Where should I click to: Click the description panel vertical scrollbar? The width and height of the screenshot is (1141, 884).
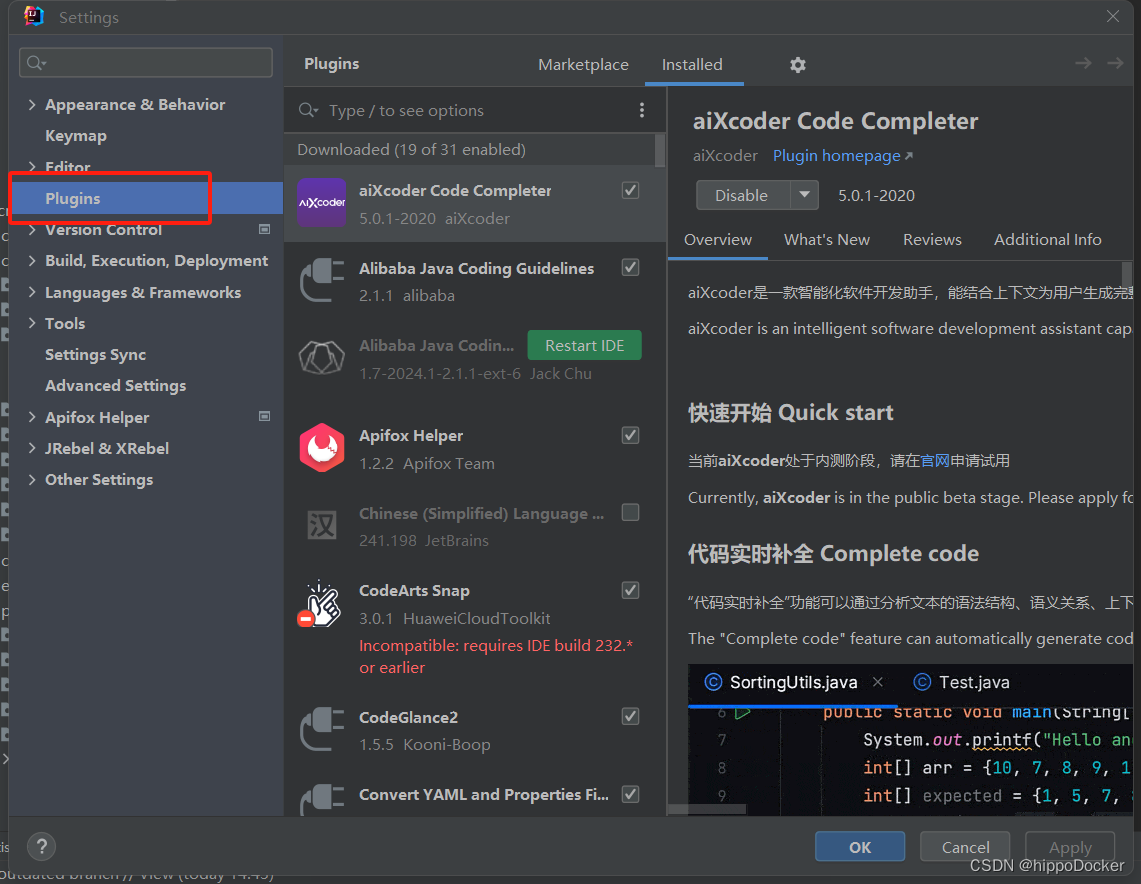(x=1126, y=274)
